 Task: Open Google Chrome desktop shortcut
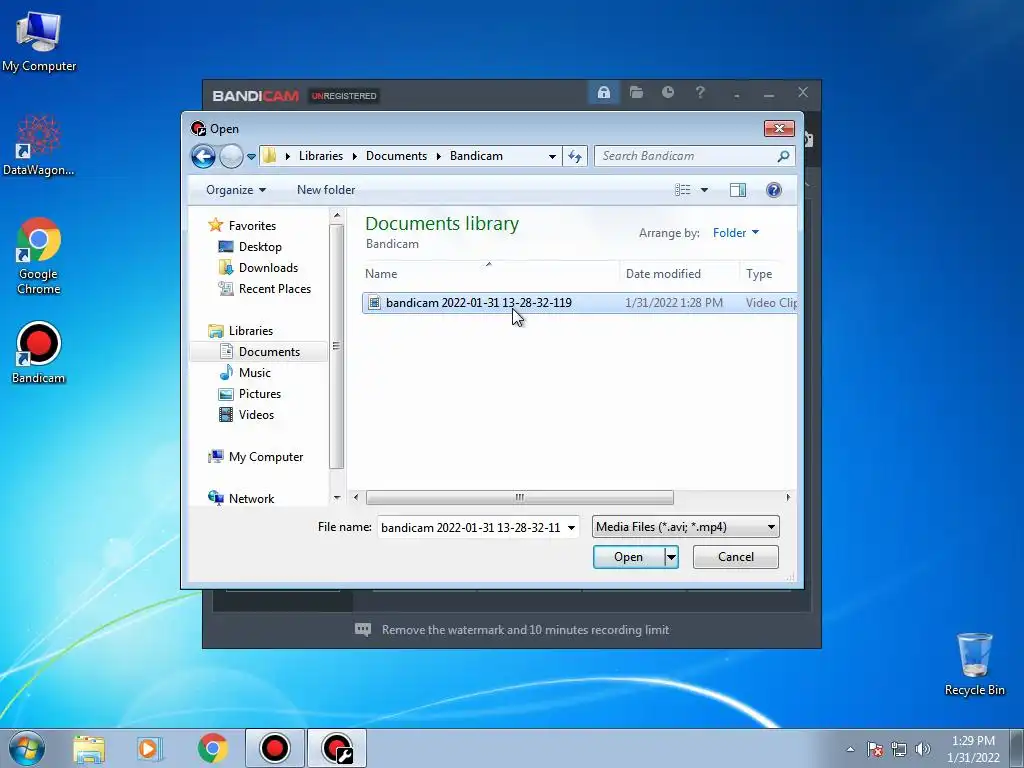pyautogui.click(x=39, y=256)
